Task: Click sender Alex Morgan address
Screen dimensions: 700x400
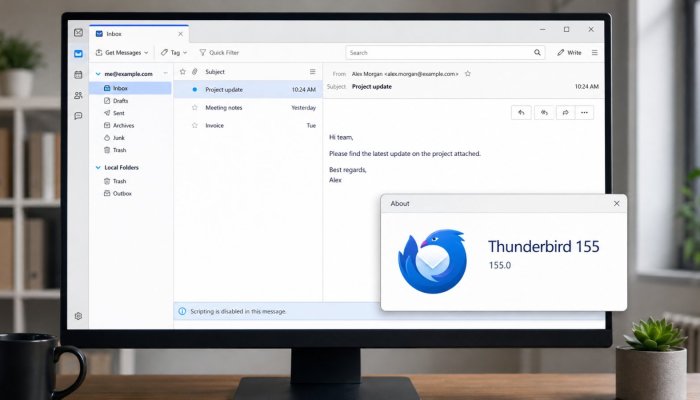Action: 405,74
